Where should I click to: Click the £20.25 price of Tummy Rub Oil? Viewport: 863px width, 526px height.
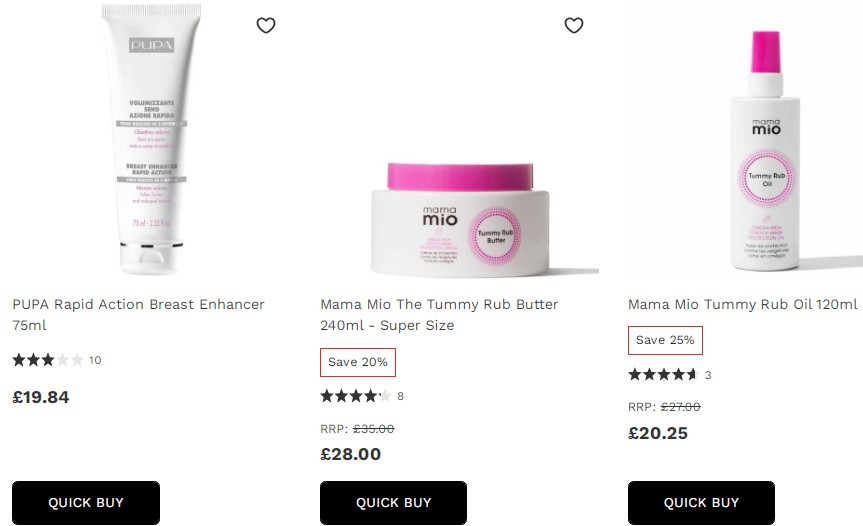[658, 433]
